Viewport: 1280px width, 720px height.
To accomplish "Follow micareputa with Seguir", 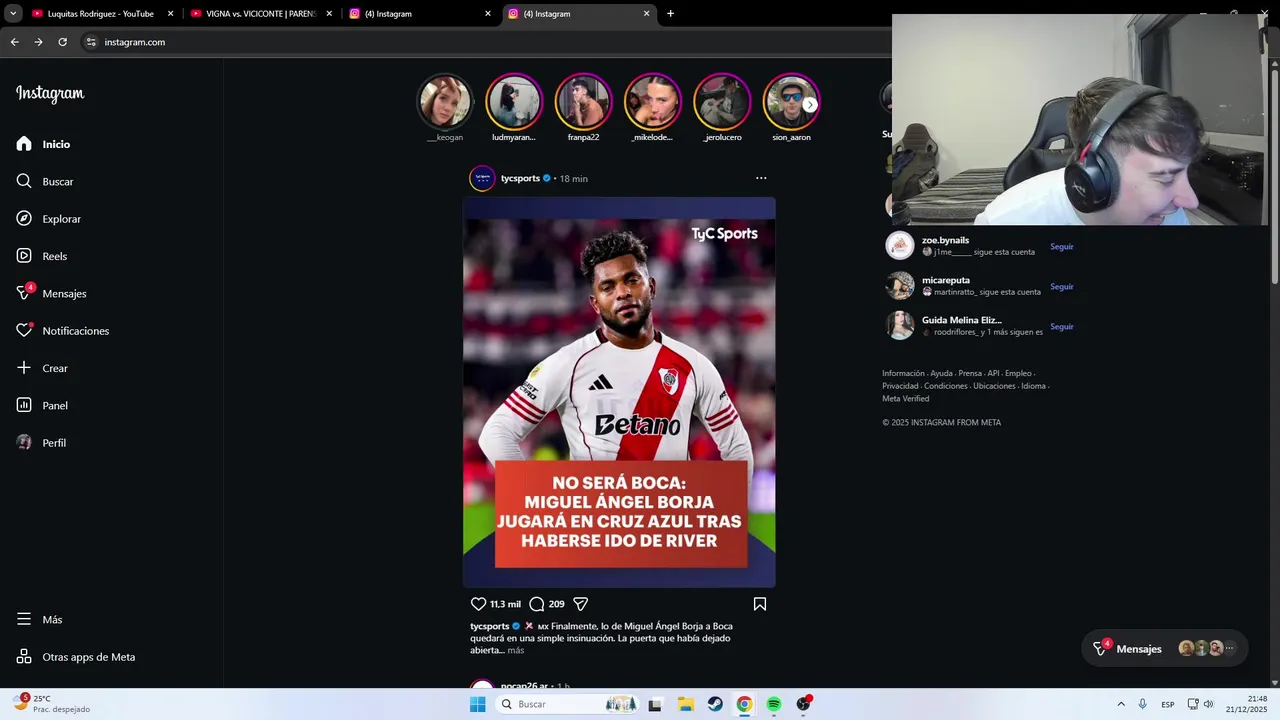I will (1061, 286).
